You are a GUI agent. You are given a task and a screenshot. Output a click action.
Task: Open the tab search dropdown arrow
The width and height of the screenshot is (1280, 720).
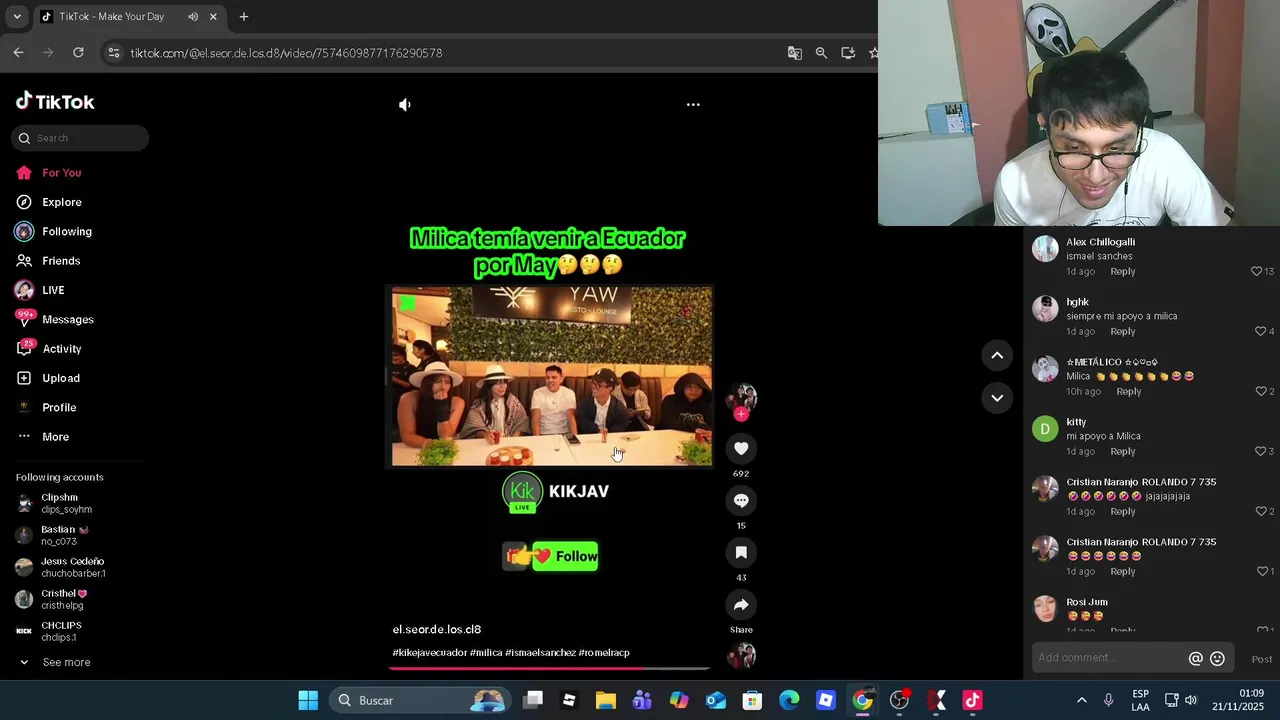(16, 17)
